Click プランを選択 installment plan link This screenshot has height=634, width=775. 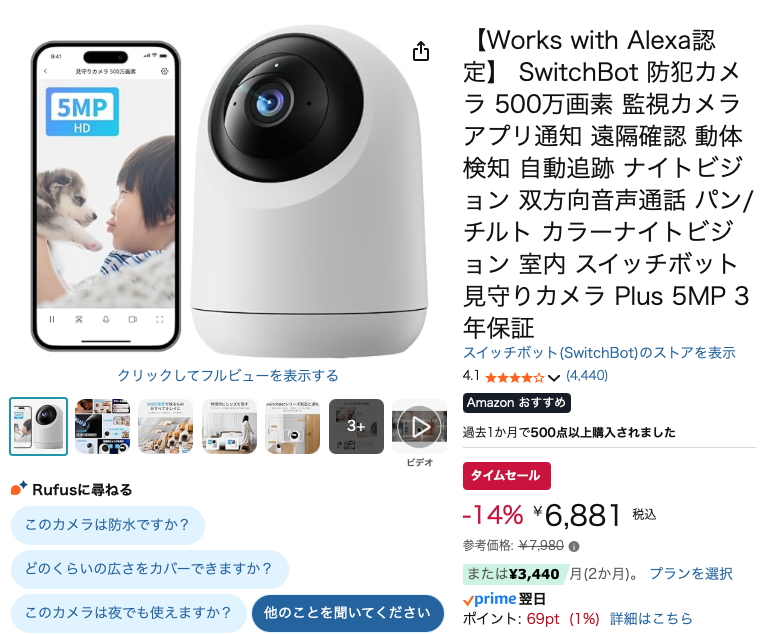point(690,574)
